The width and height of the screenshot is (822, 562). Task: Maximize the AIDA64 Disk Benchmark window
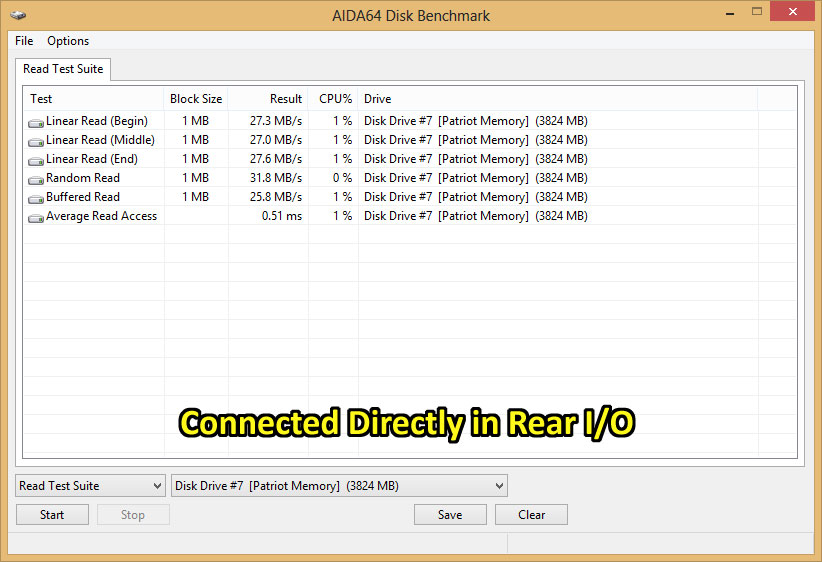coord(756,12)
